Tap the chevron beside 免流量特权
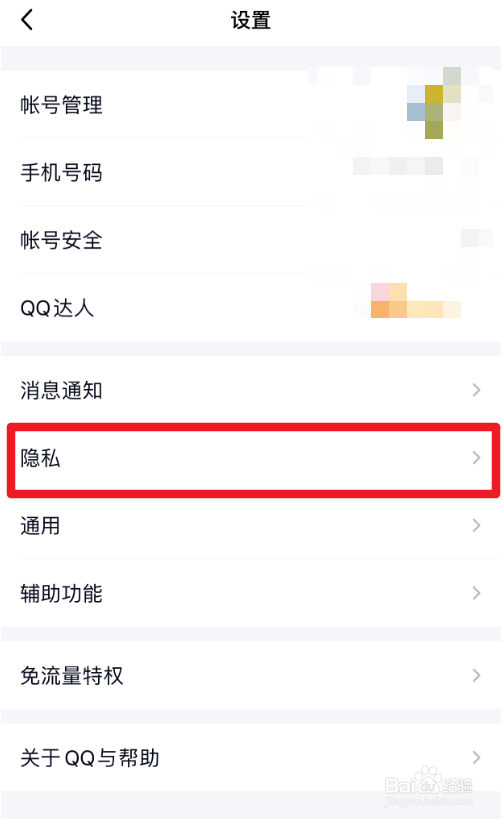 pos(476,675)
